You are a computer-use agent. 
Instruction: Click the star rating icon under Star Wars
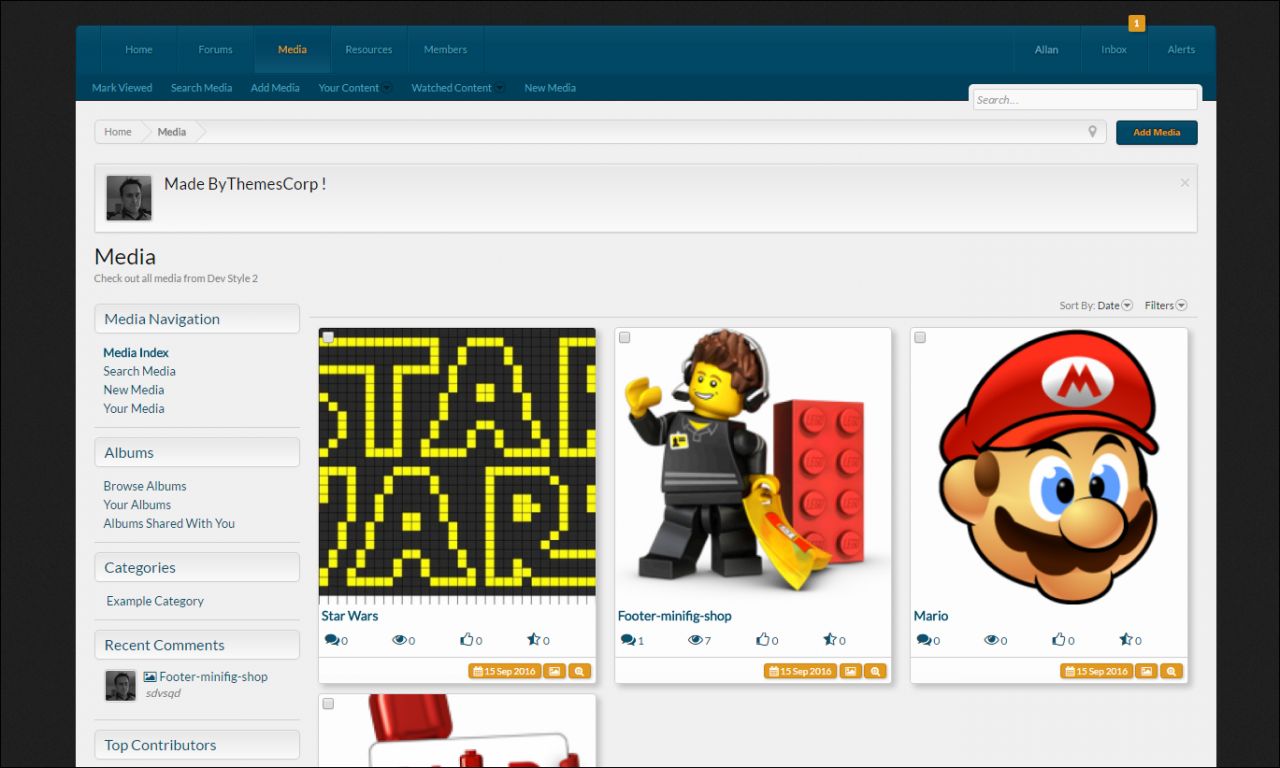(x=533, y=640)
